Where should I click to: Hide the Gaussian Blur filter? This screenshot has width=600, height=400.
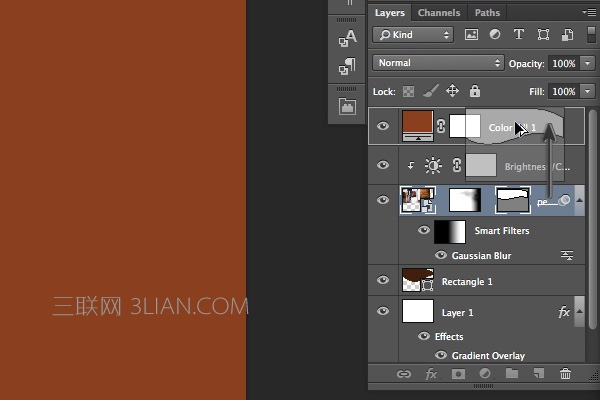coord(441,255)
